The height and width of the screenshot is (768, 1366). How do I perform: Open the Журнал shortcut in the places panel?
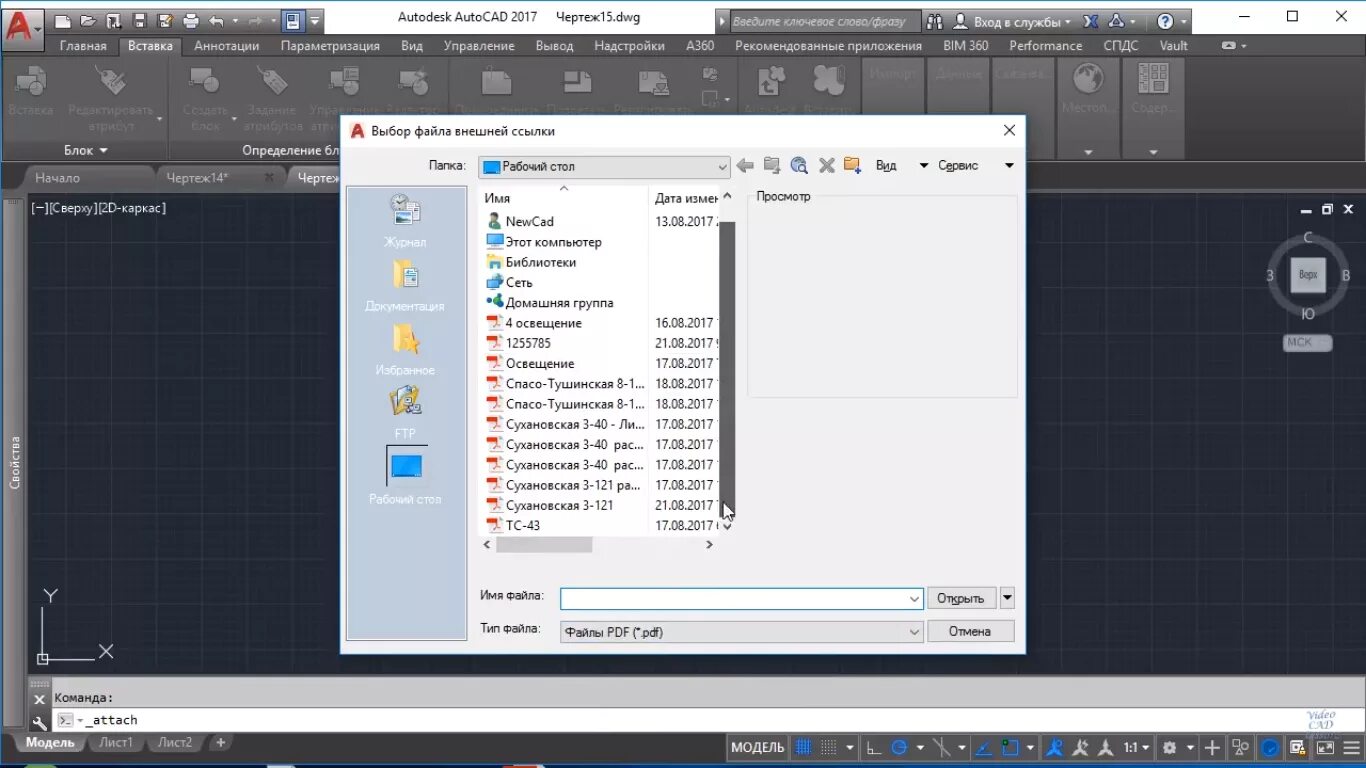(405, 221)
